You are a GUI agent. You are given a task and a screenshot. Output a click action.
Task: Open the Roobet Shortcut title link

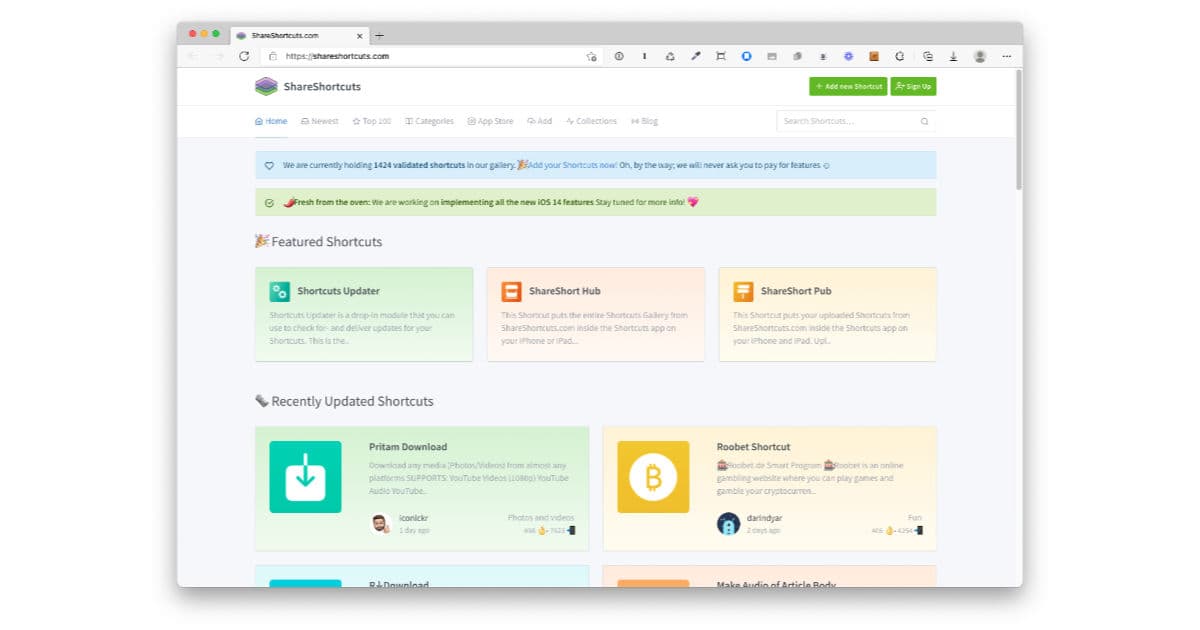(753, 447)
